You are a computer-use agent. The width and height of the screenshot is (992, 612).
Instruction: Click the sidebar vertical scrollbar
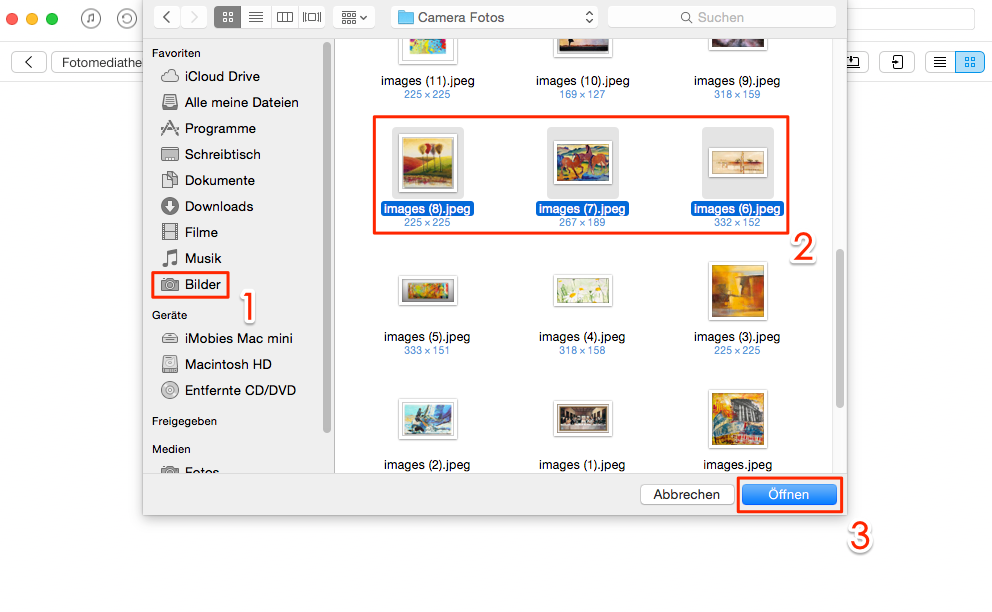click(x=327, y=237)
